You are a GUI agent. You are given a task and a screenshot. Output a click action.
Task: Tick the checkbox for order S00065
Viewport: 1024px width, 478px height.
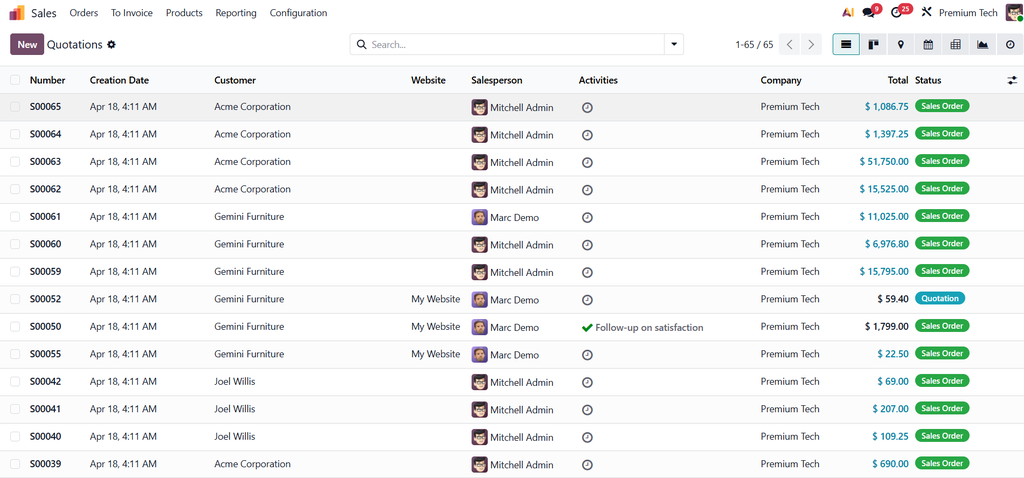(x=15, y=107)
